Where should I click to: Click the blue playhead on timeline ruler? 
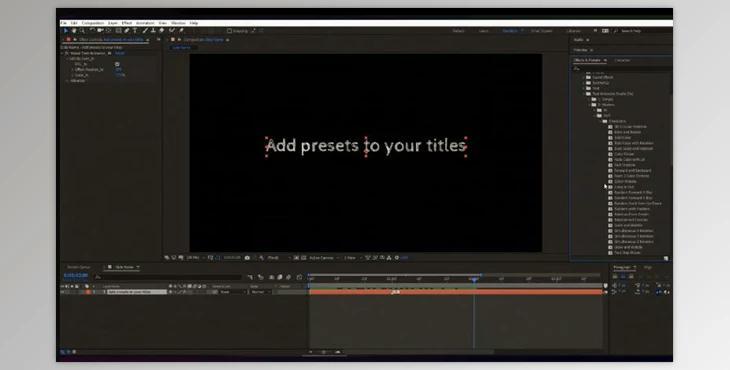pos(474,279)
